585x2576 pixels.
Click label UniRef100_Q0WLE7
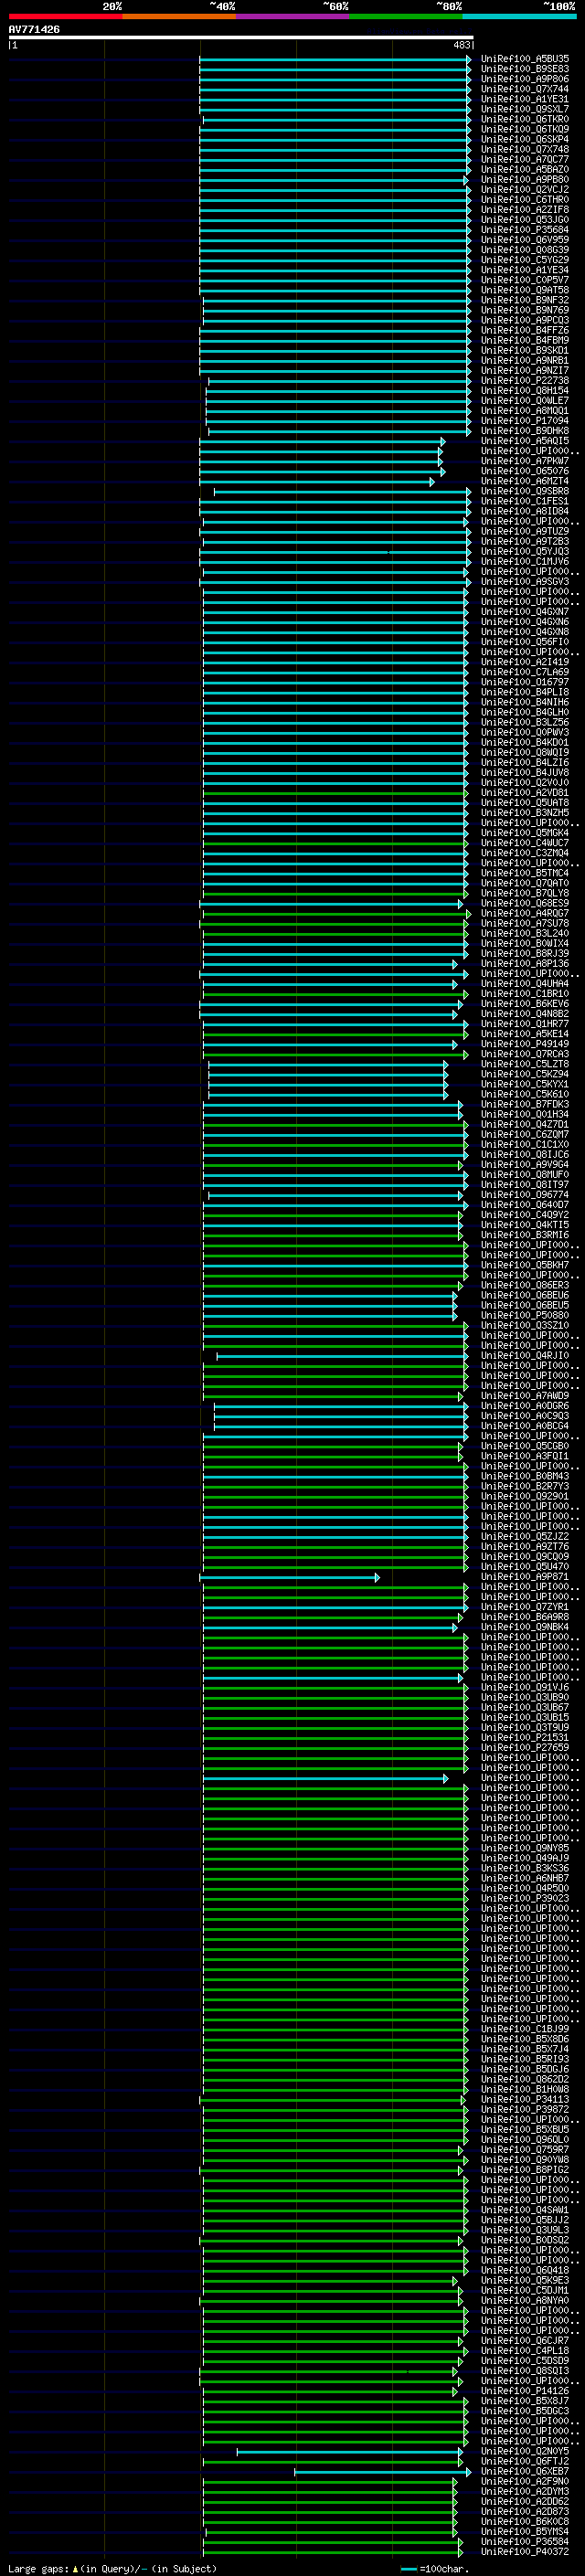(525, 400)
